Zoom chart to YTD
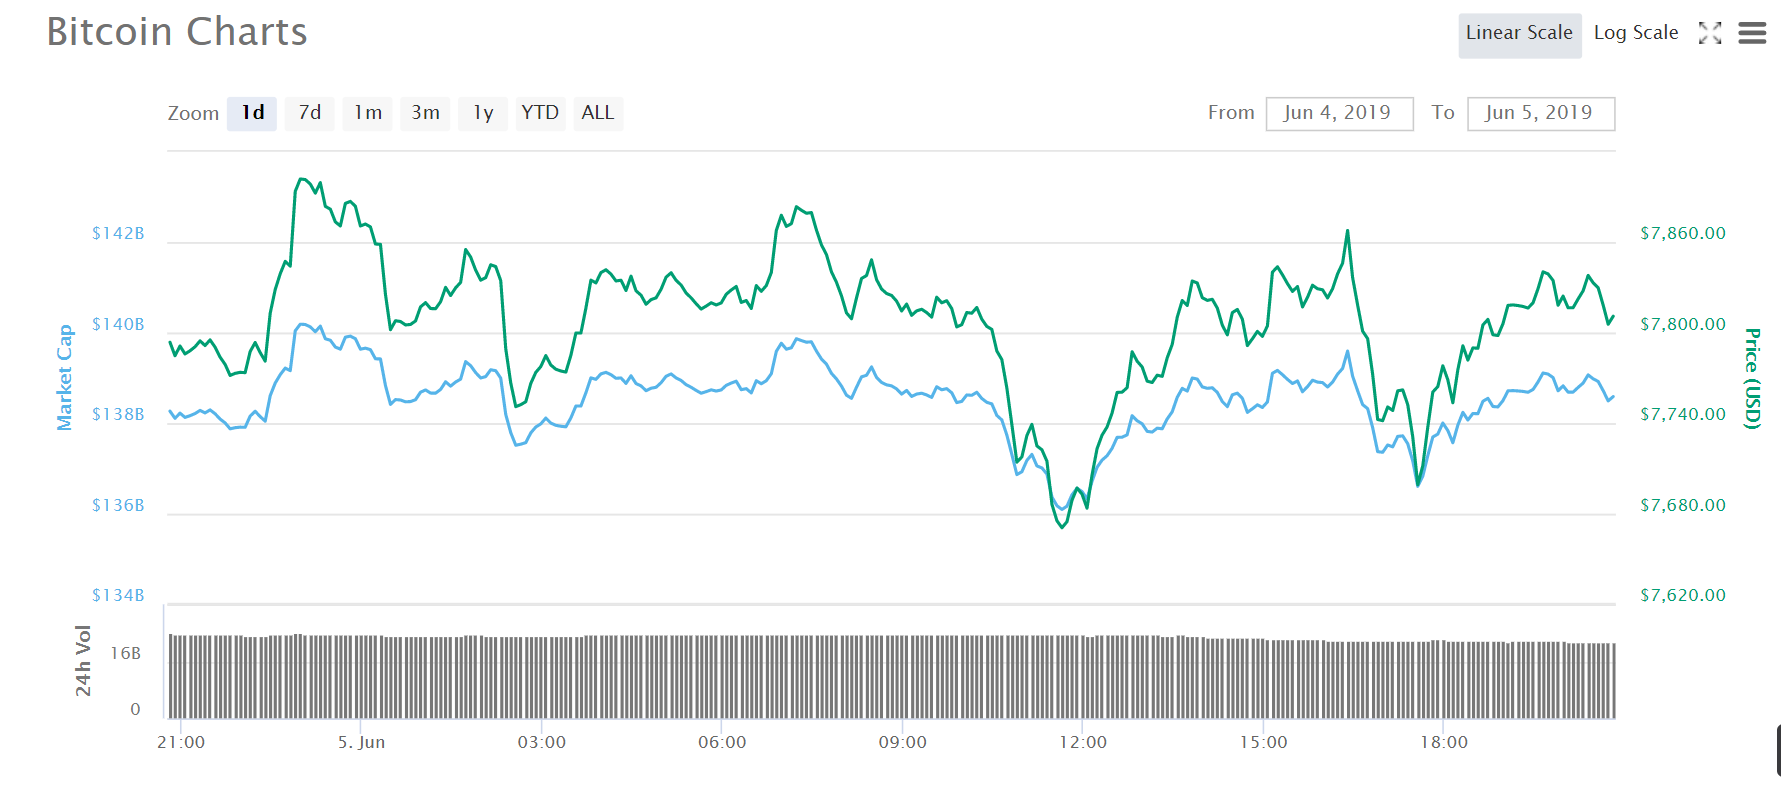 point(540,113)
